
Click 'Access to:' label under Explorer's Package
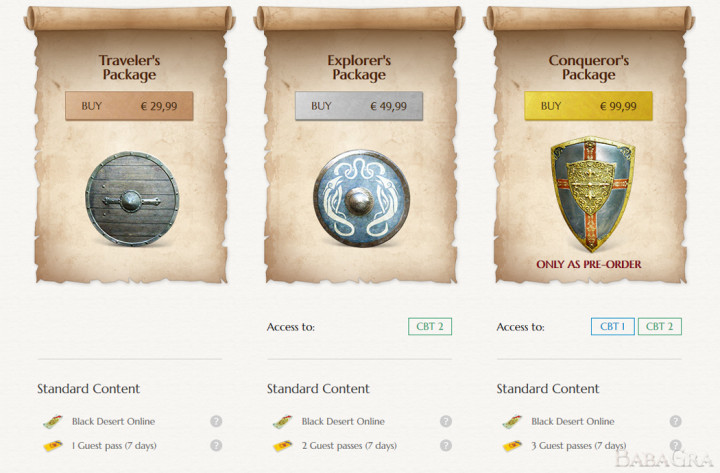[291, 327]
